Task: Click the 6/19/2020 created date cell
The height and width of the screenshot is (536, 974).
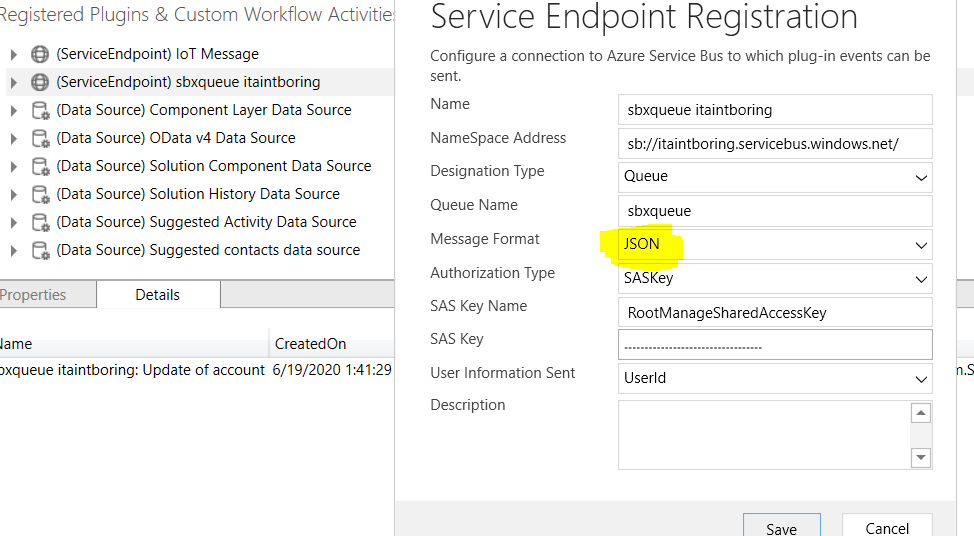Action: [x=332, y=370]
